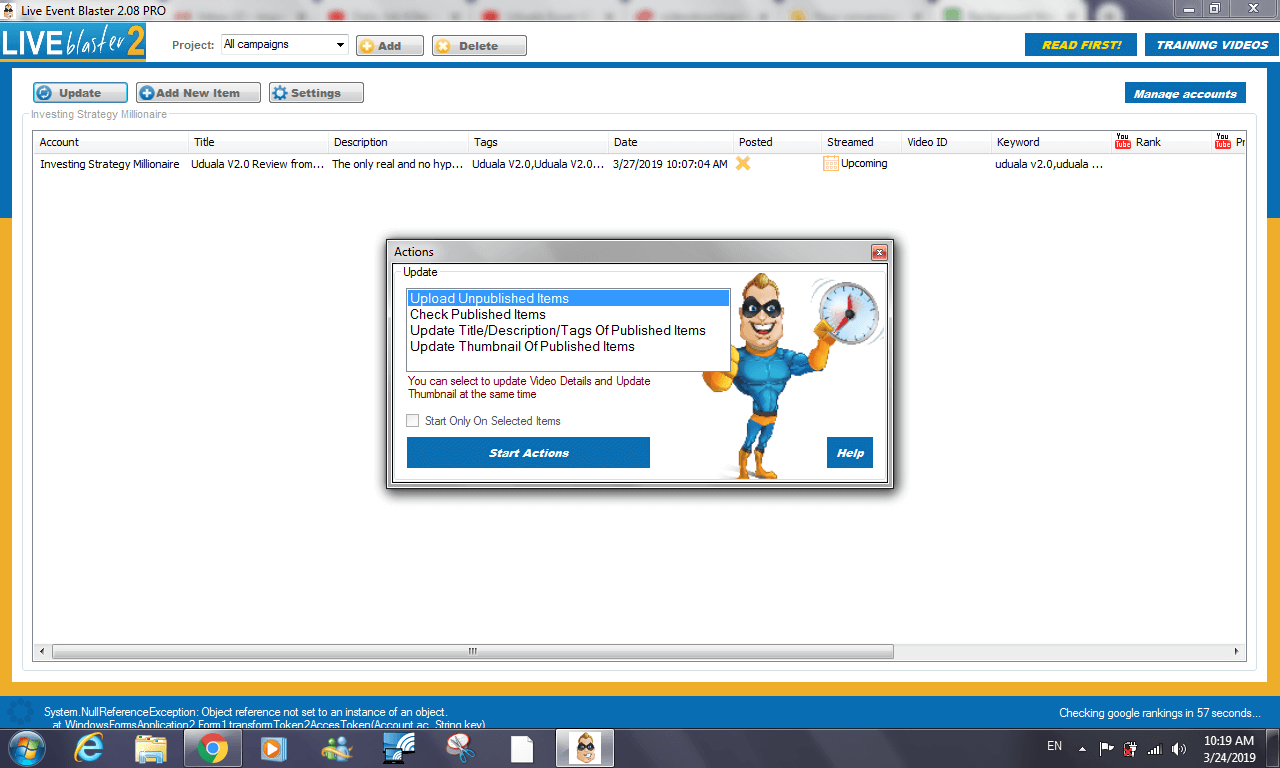Sort by Keyword column header
The height and width of the screenshot is (768, 1280).
coord(1051,142)
